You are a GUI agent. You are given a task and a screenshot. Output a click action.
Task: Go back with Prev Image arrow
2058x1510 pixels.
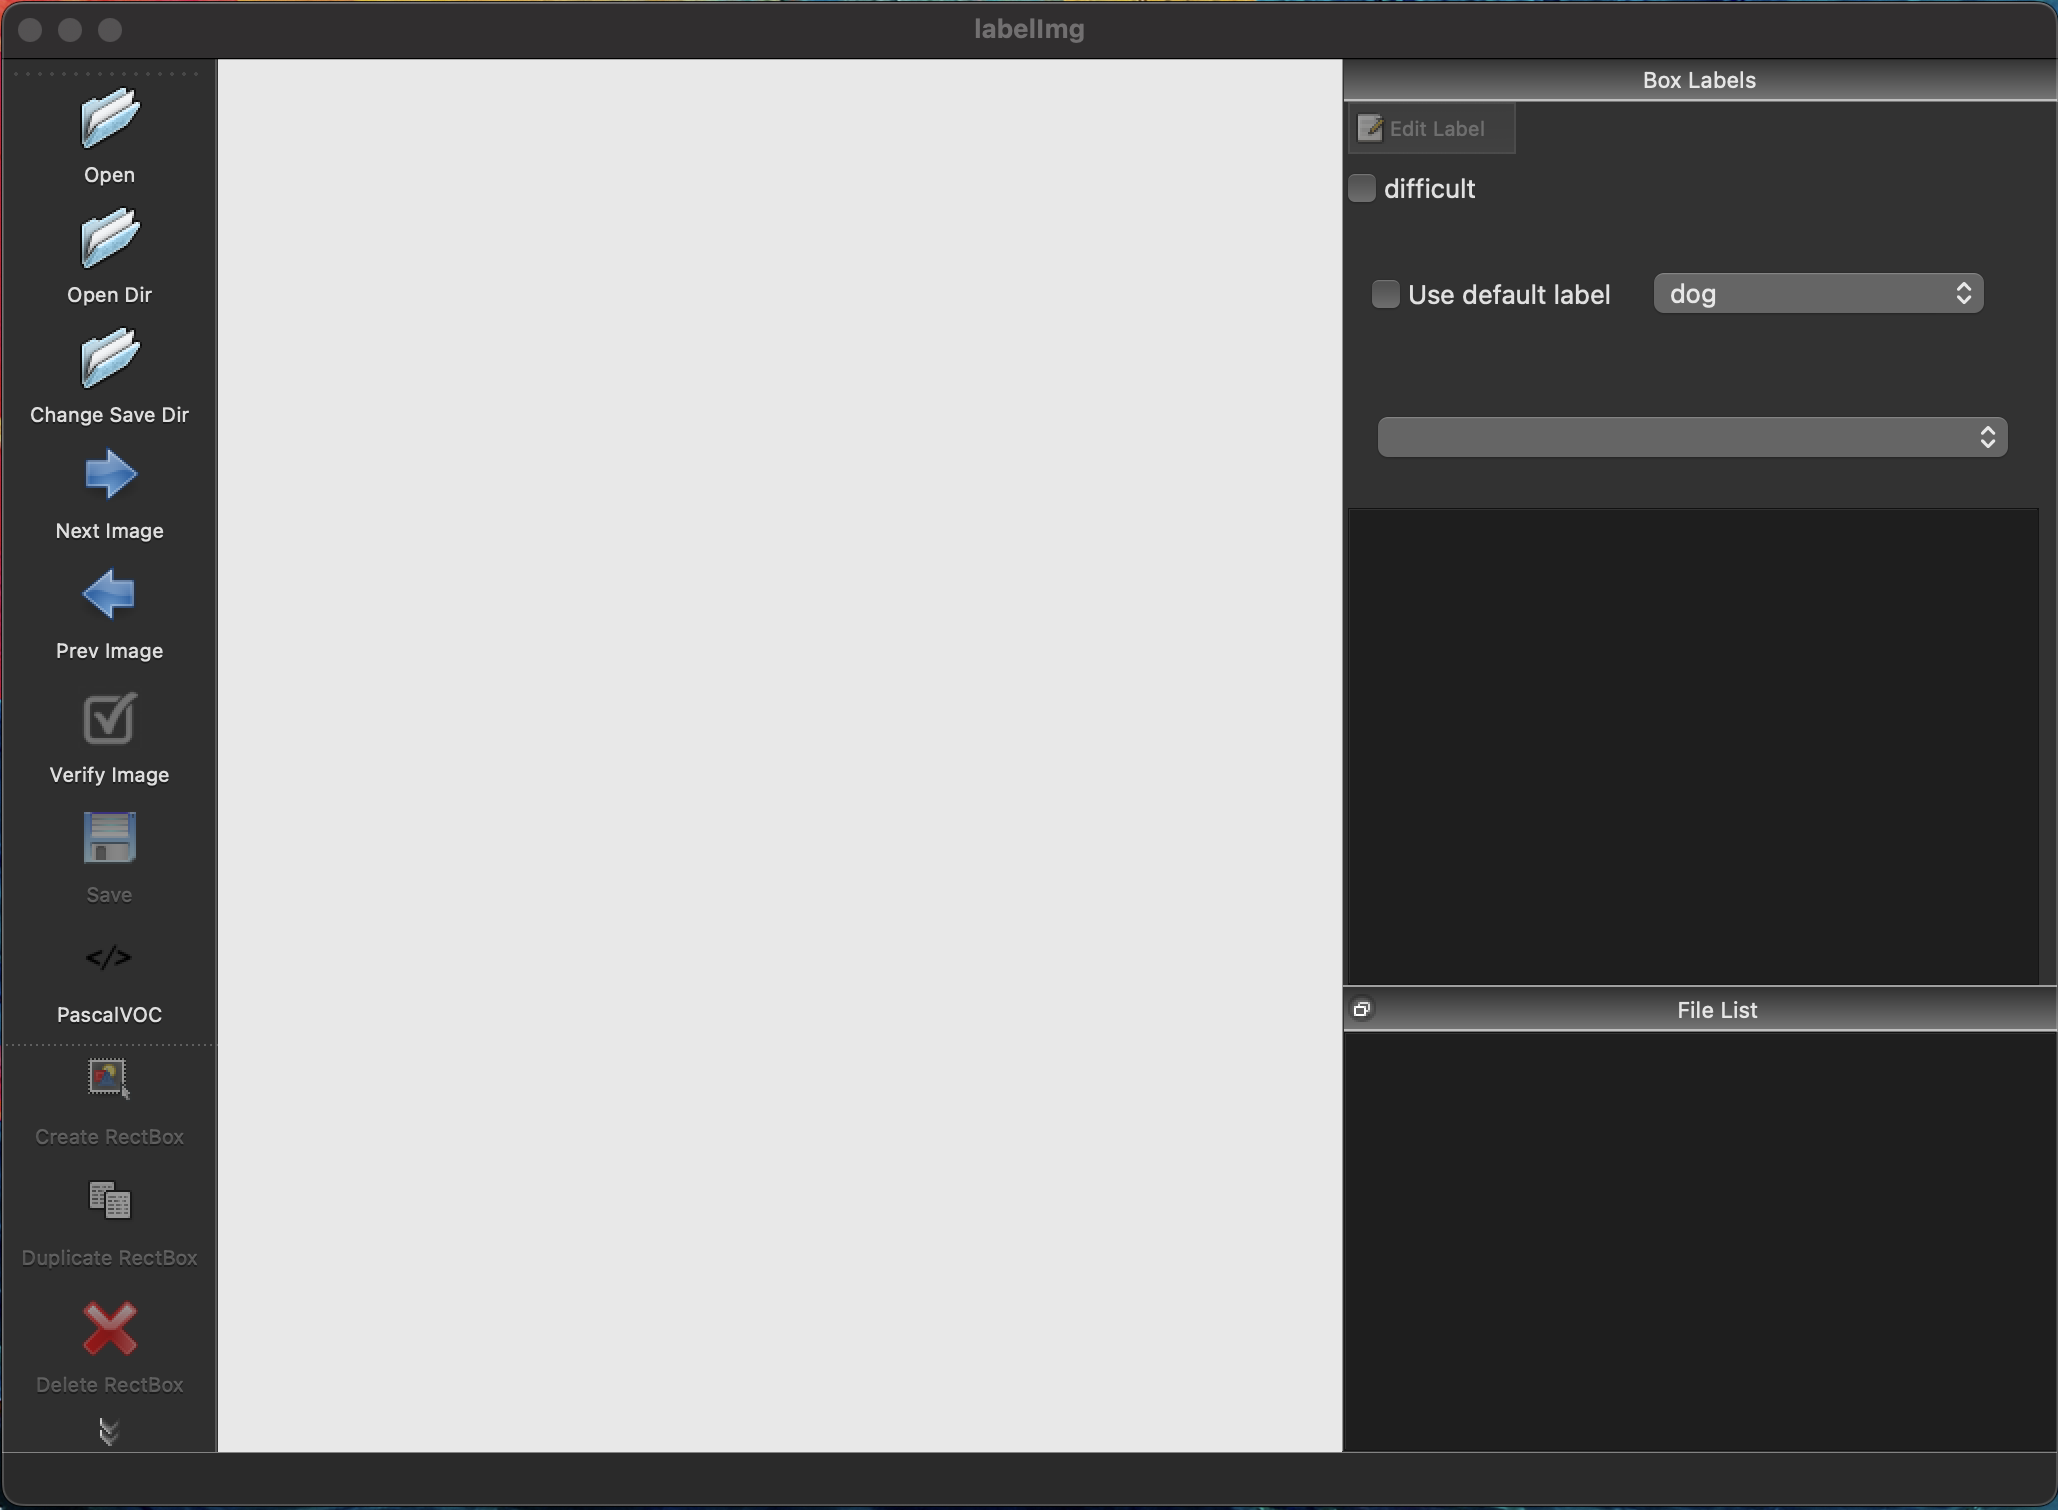click(x=109, y=595)
